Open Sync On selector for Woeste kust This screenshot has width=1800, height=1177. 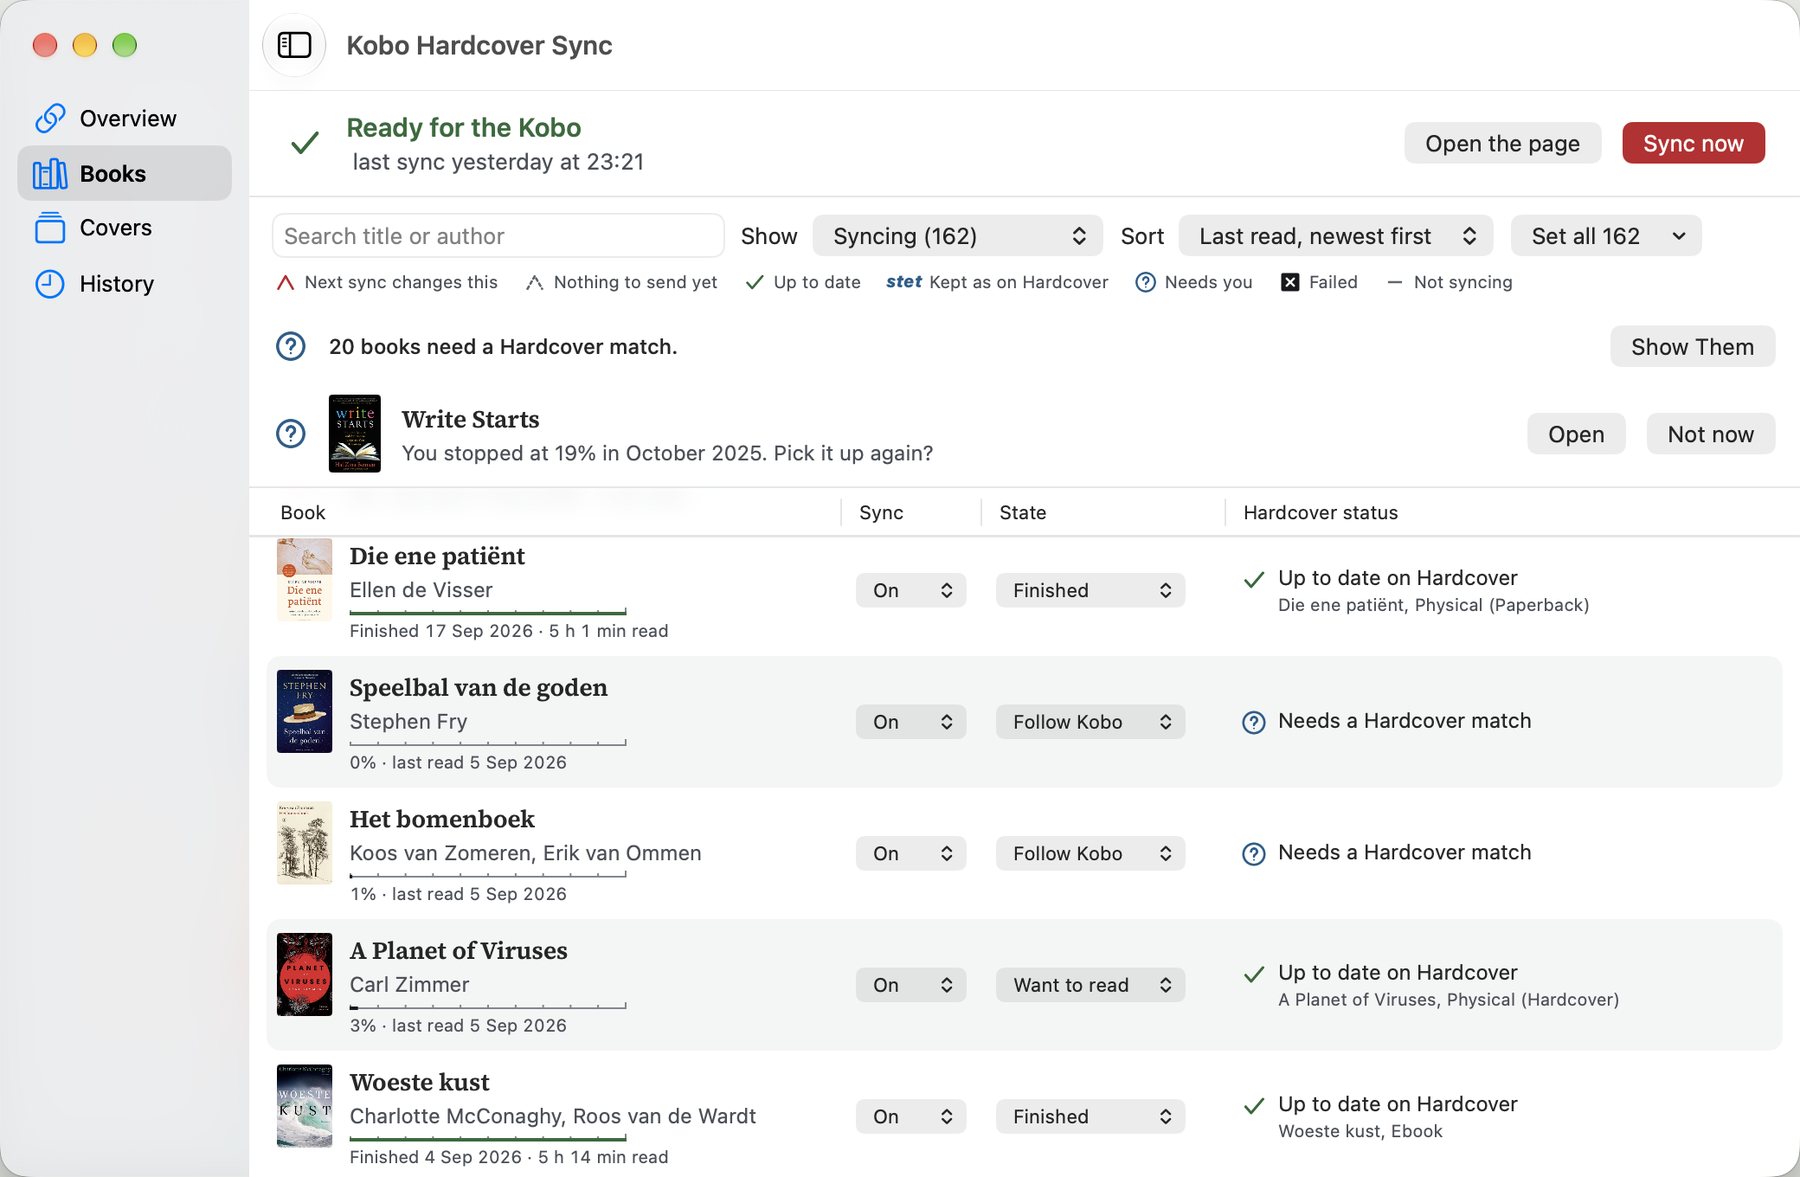911,1116
